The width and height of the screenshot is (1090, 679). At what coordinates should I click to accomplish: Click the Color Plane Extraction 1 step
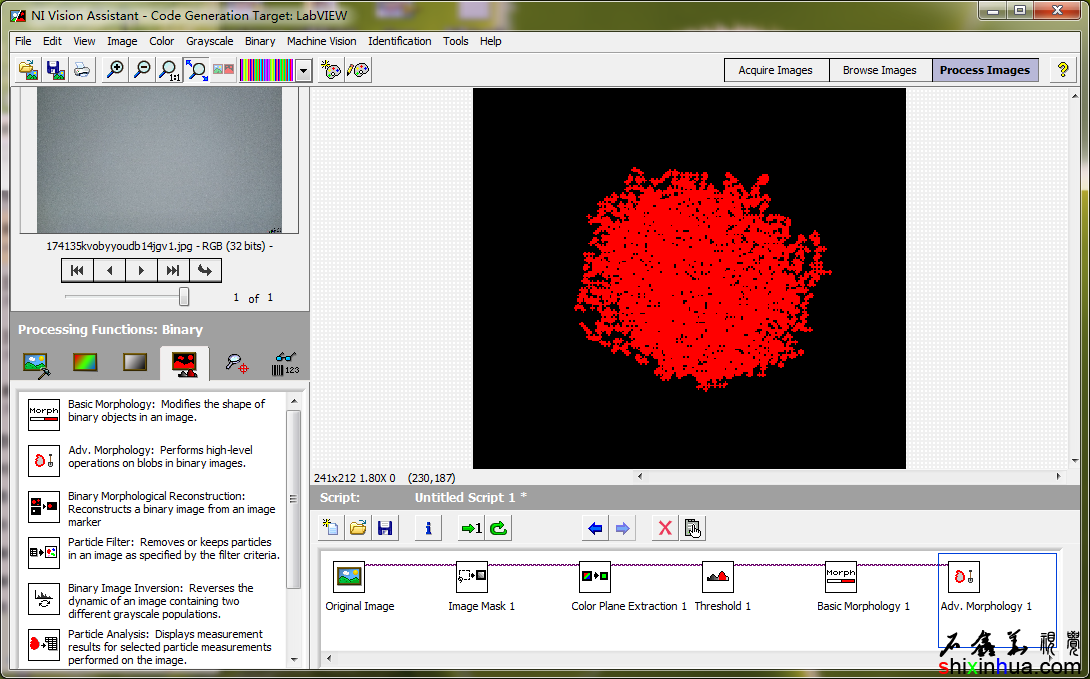(x=595, y=577)
